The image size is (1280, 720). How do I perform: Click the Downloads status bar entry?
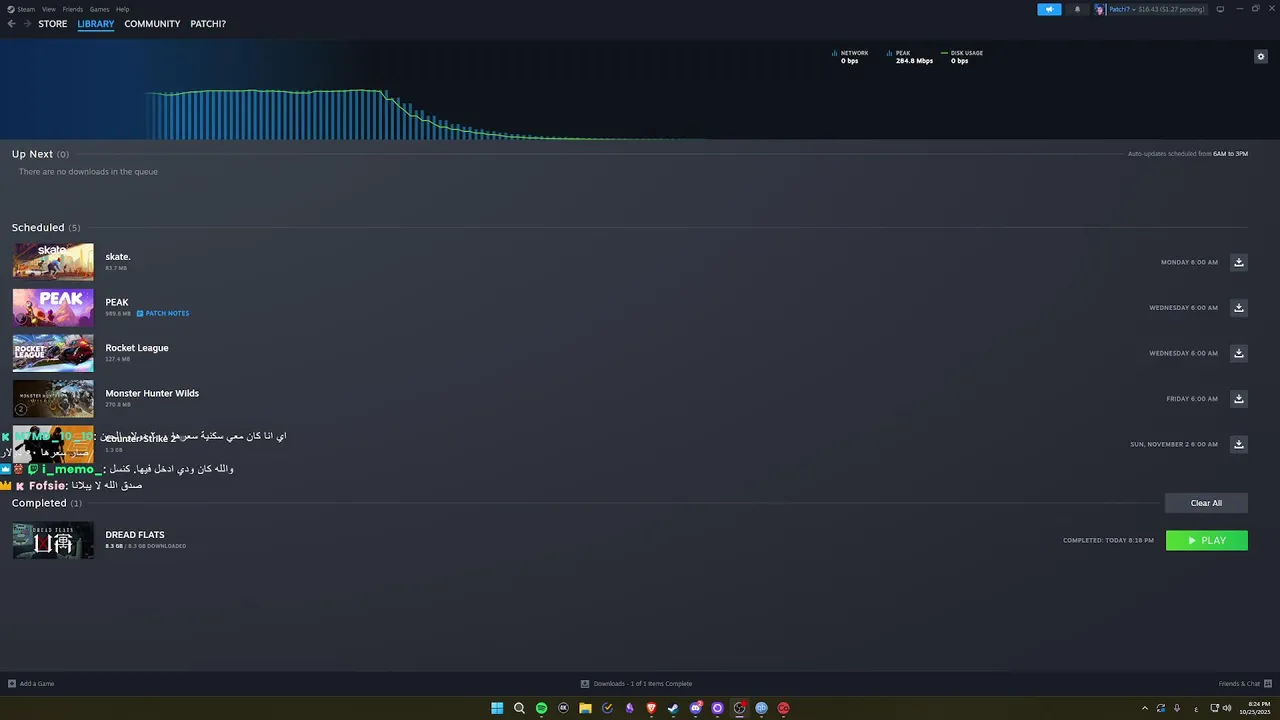pyautogui.click(x=636, y=684)
